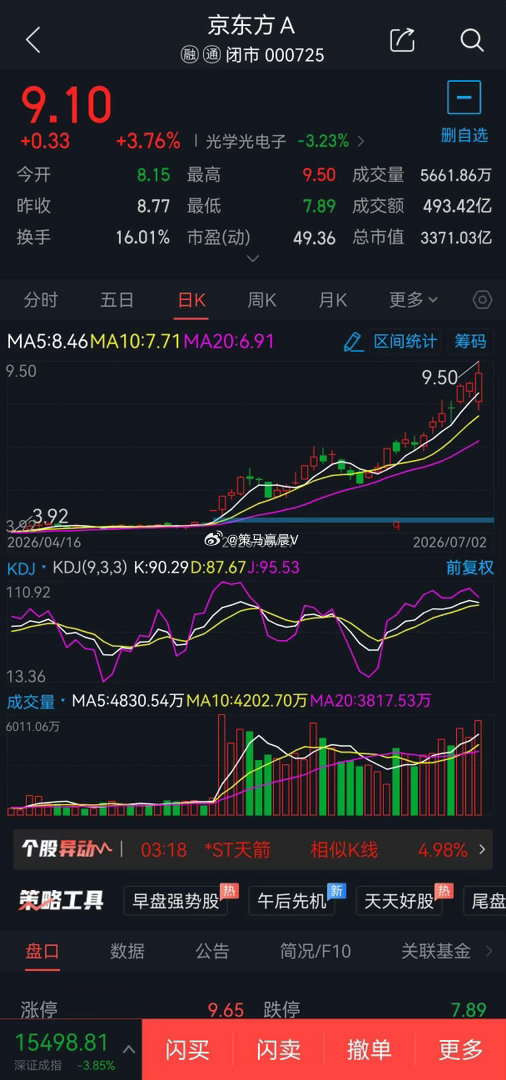Screen dimensions: 506x1080
Task: Open the search magnifier icon
Action: [x=472, y=40]
